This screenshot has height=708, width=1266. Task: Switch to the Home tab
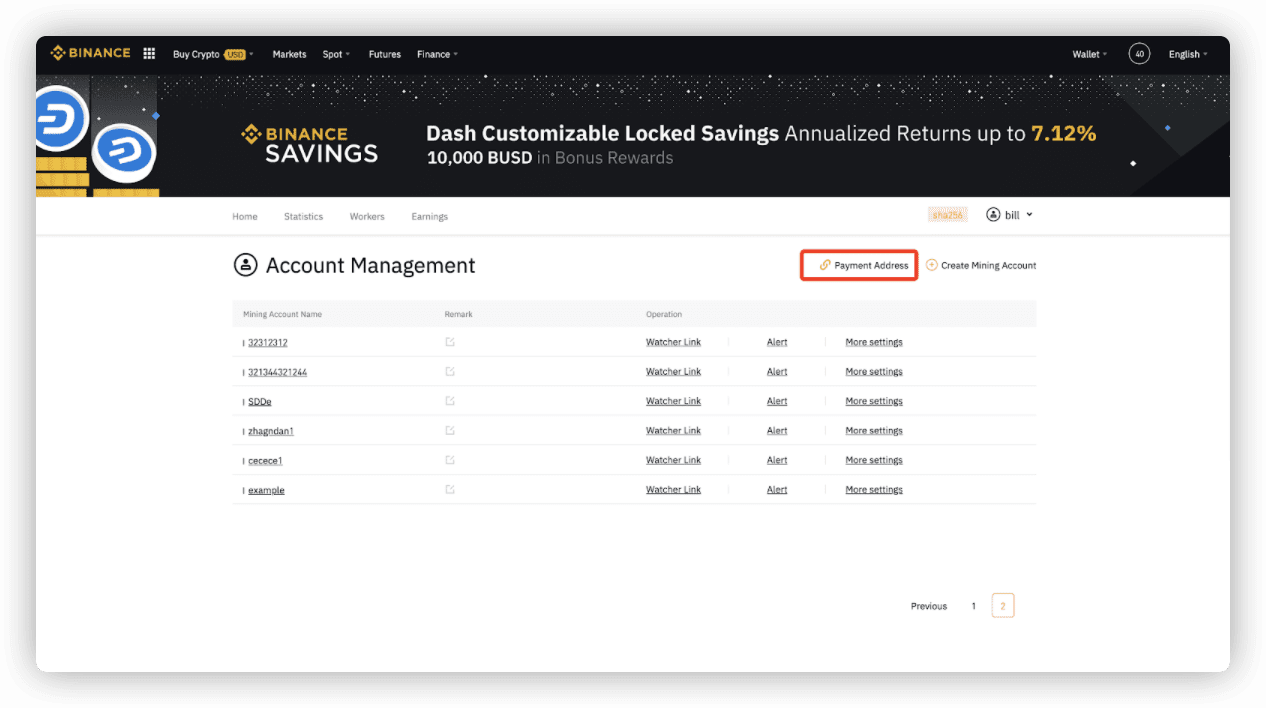tap(245, 216)
